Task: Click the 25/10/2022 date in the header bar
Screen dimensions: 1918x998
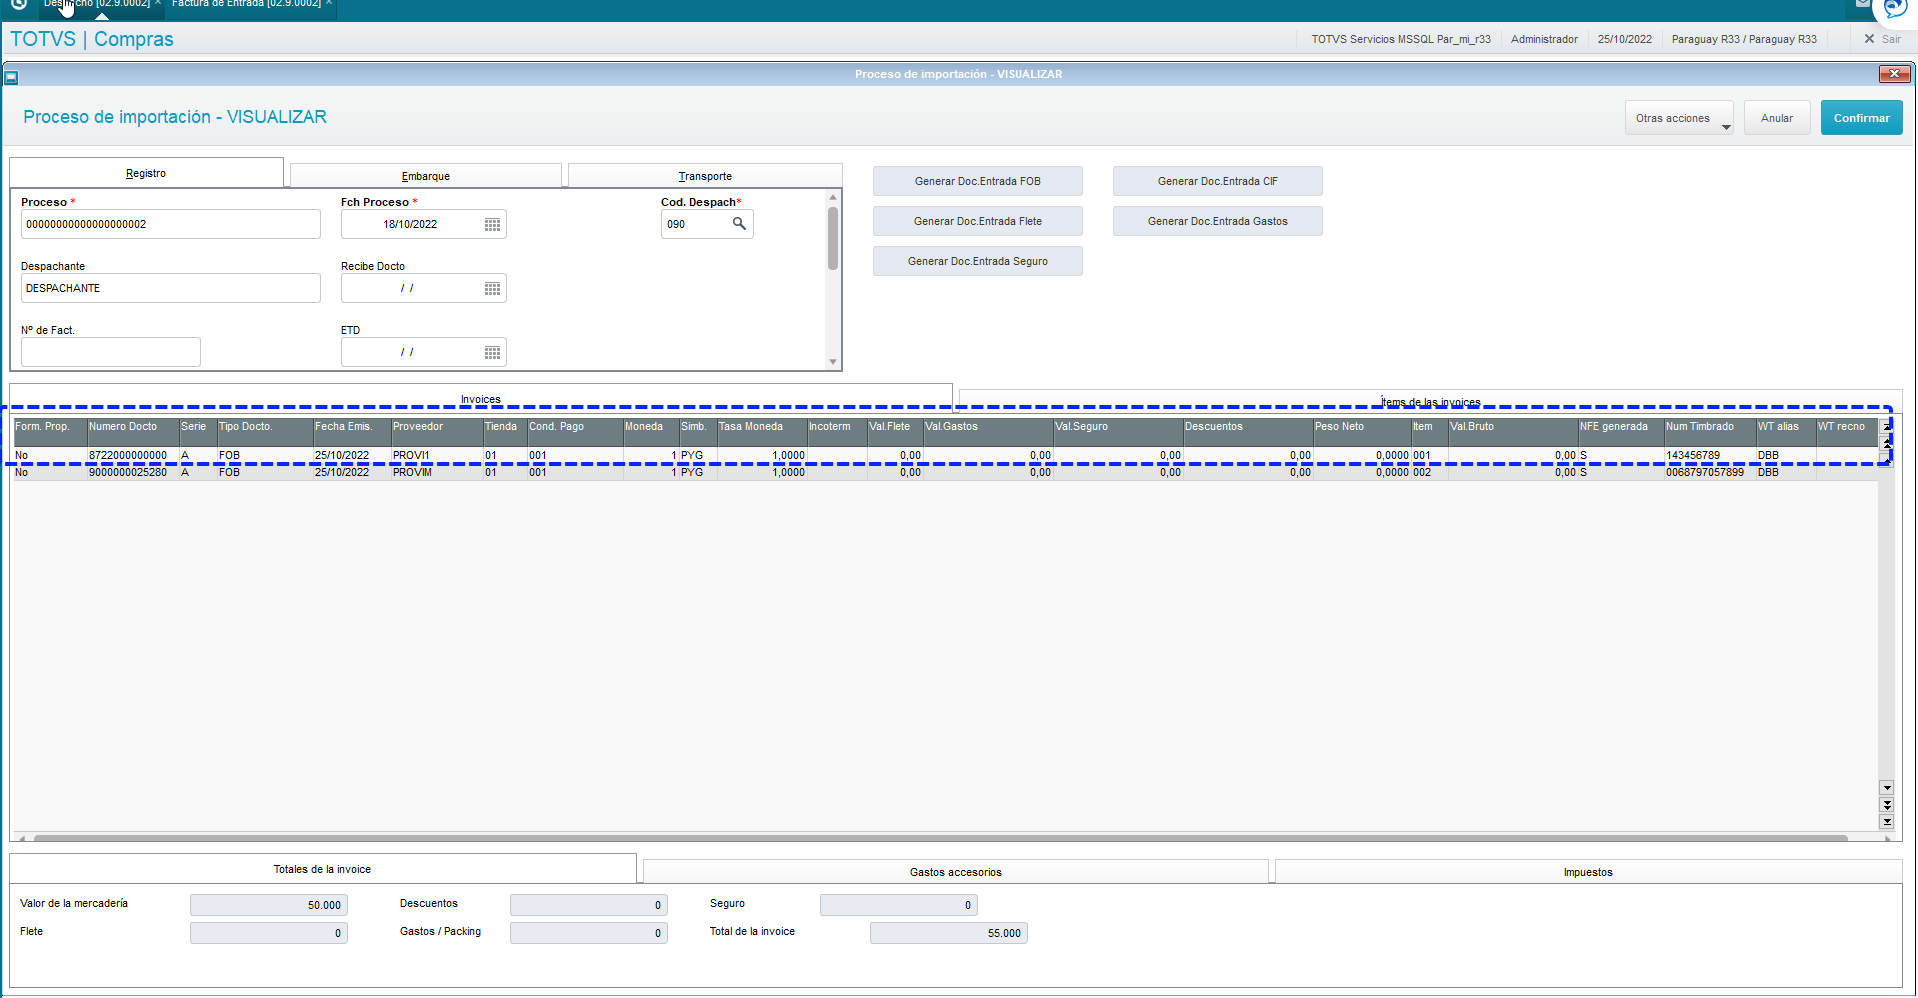Action: tap(1624, 39)
